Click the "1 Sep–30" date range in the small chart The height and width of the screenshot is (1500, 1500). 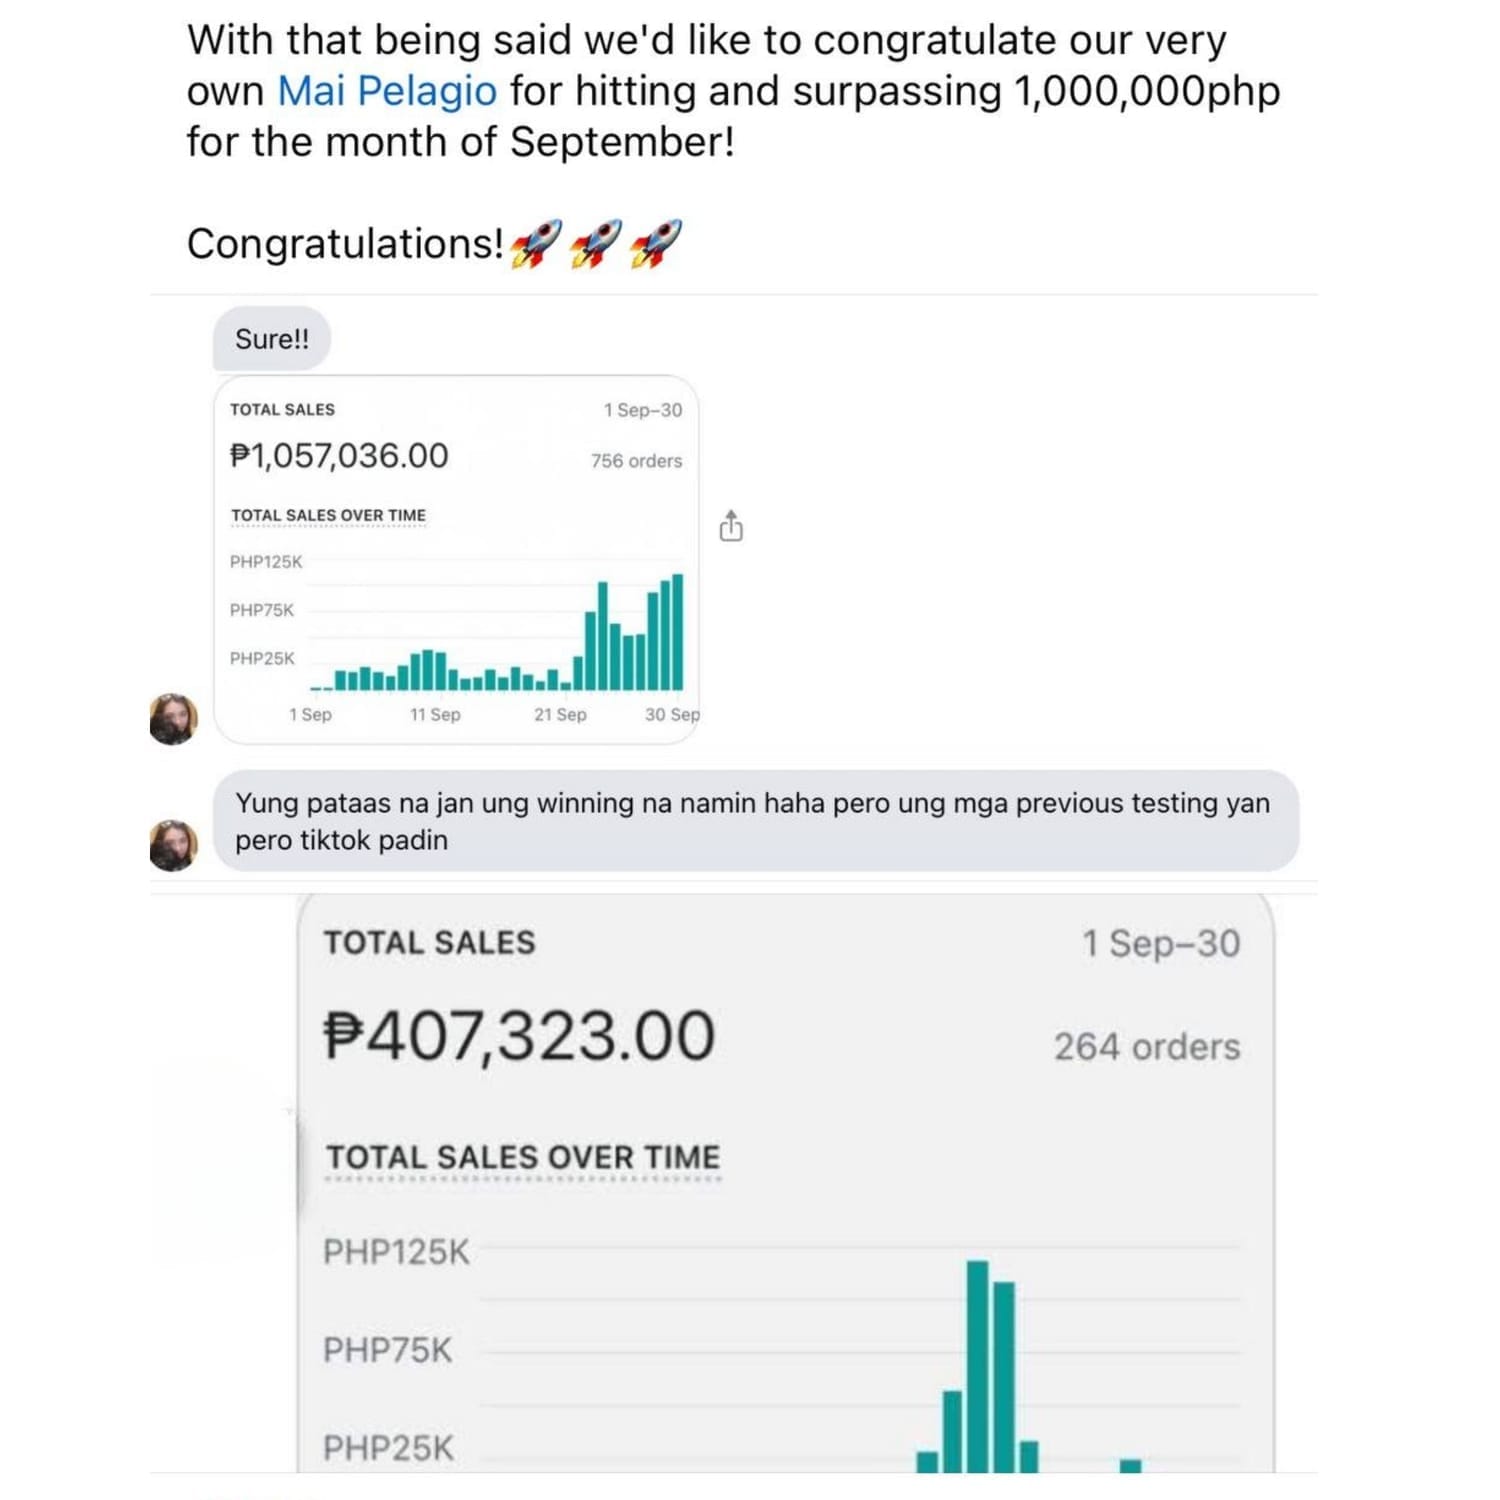pyautogui.click(x=642, y=410)
